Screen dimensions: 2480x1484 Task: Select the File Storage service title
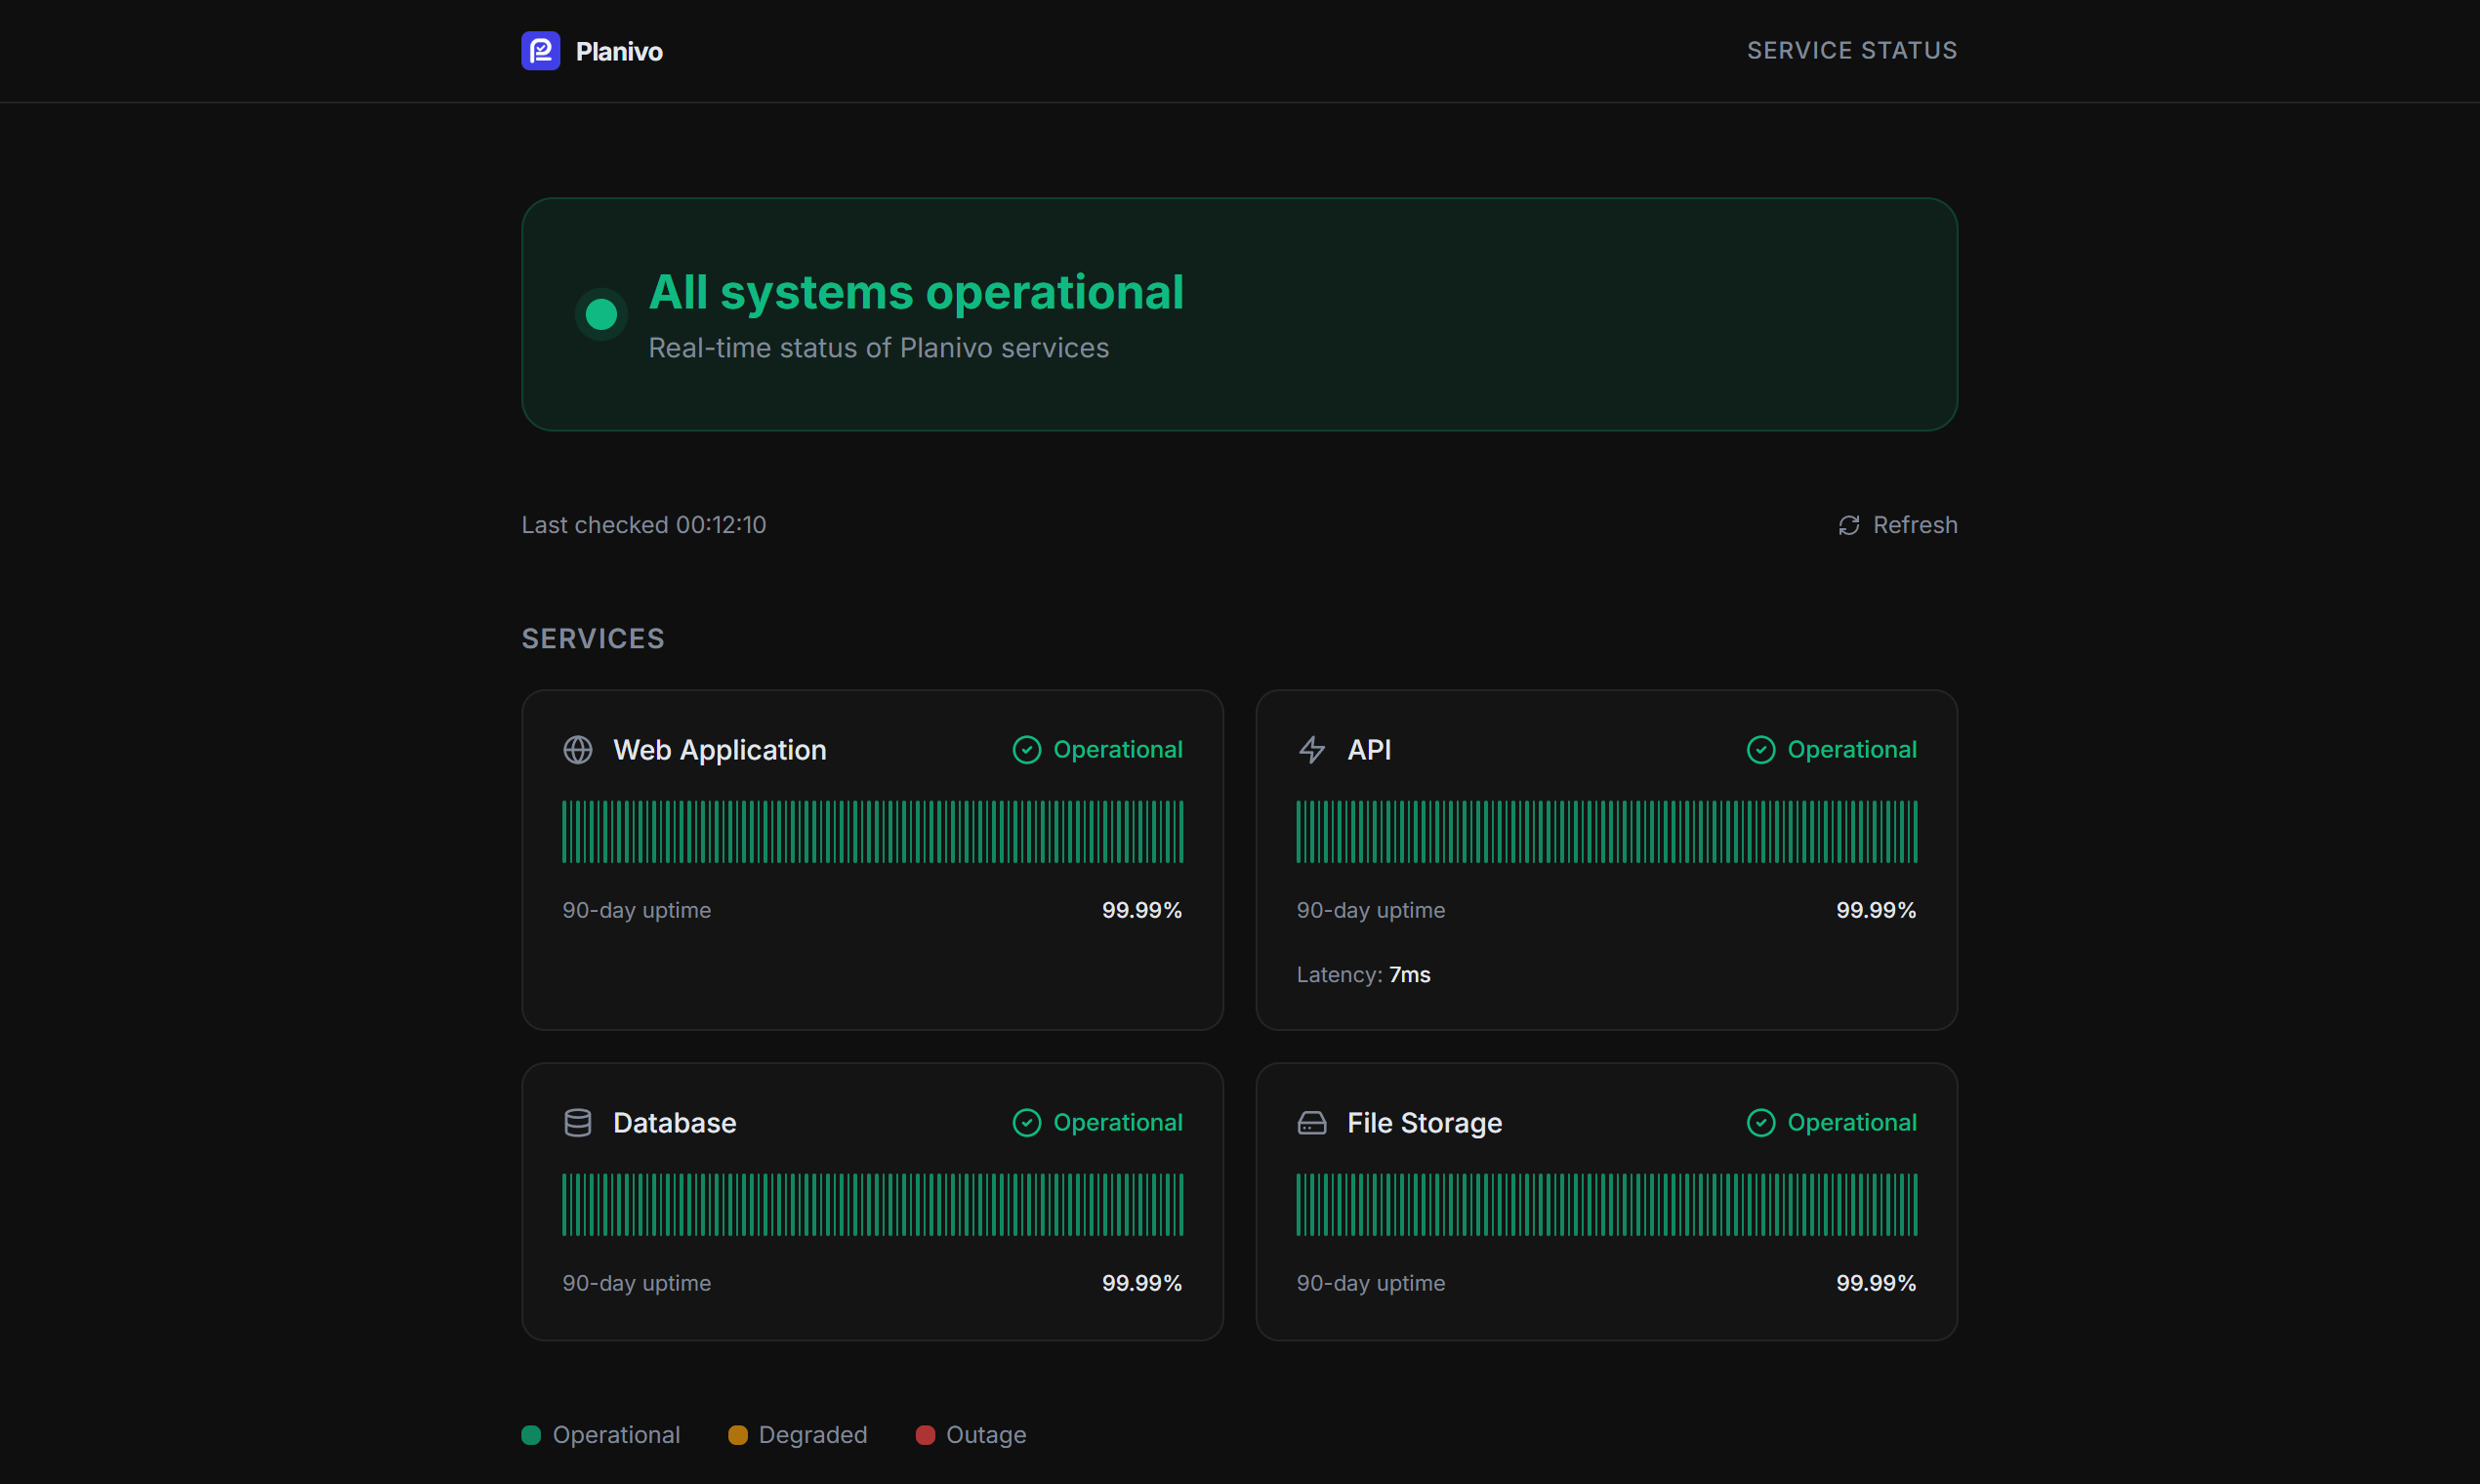[1425, 1123]
